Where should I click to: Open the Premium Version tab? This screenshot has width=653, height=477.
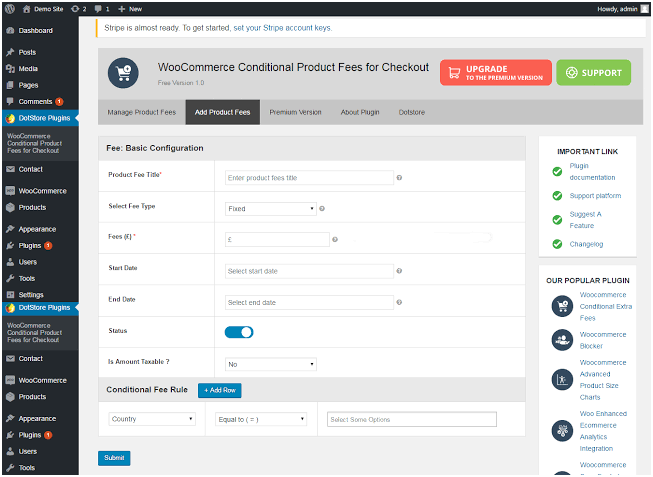(295, 112)
